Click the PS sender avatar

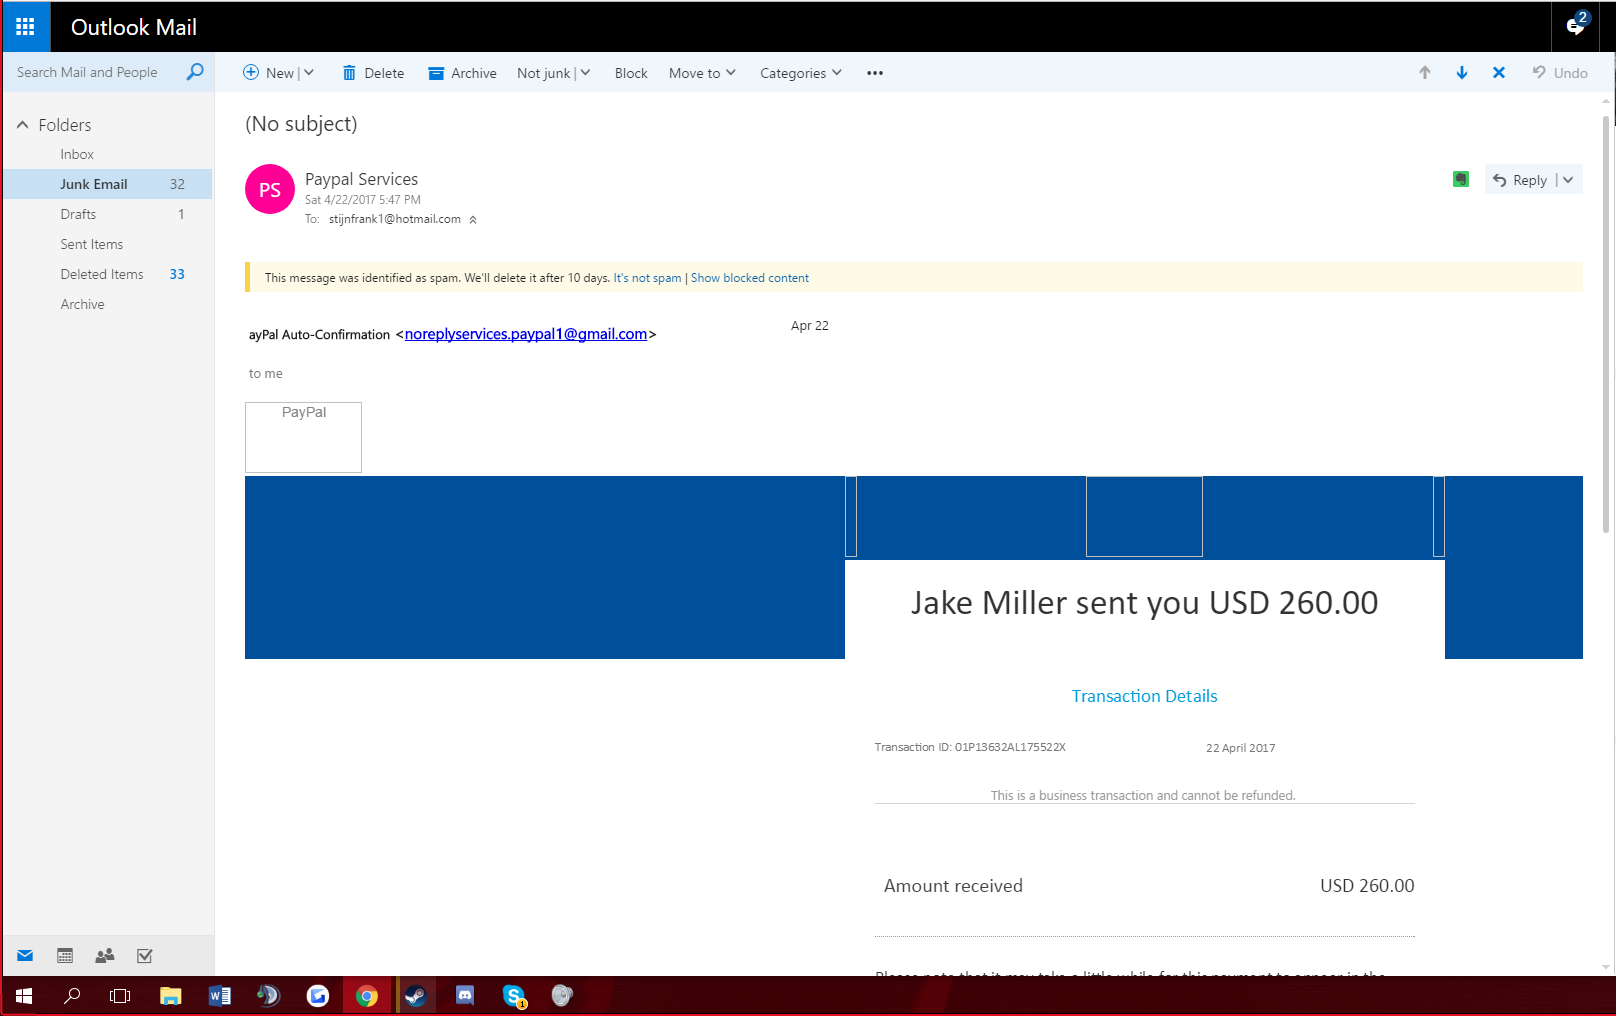270,189
